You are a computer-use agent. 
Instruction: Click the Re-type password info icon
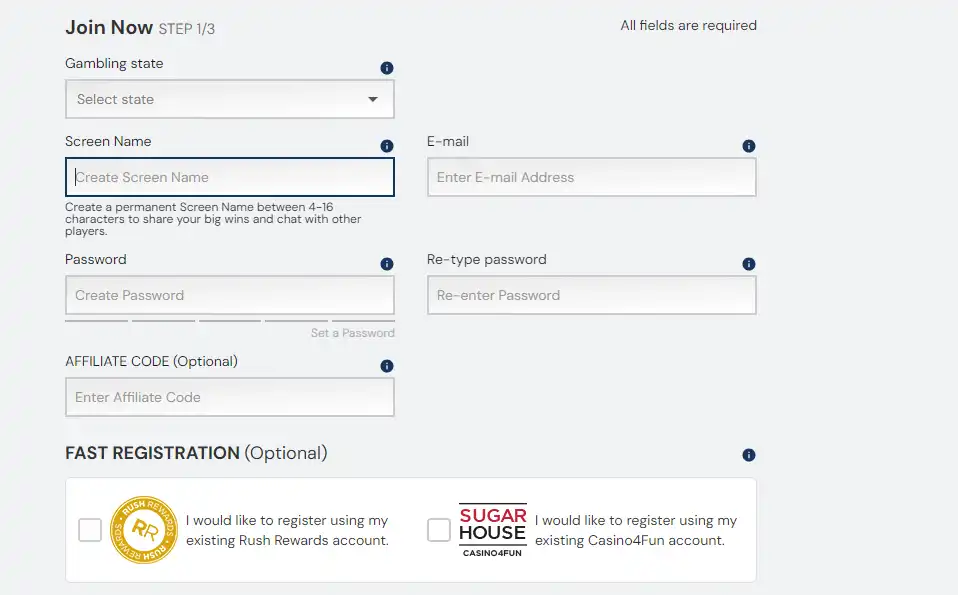coord(749,264)
